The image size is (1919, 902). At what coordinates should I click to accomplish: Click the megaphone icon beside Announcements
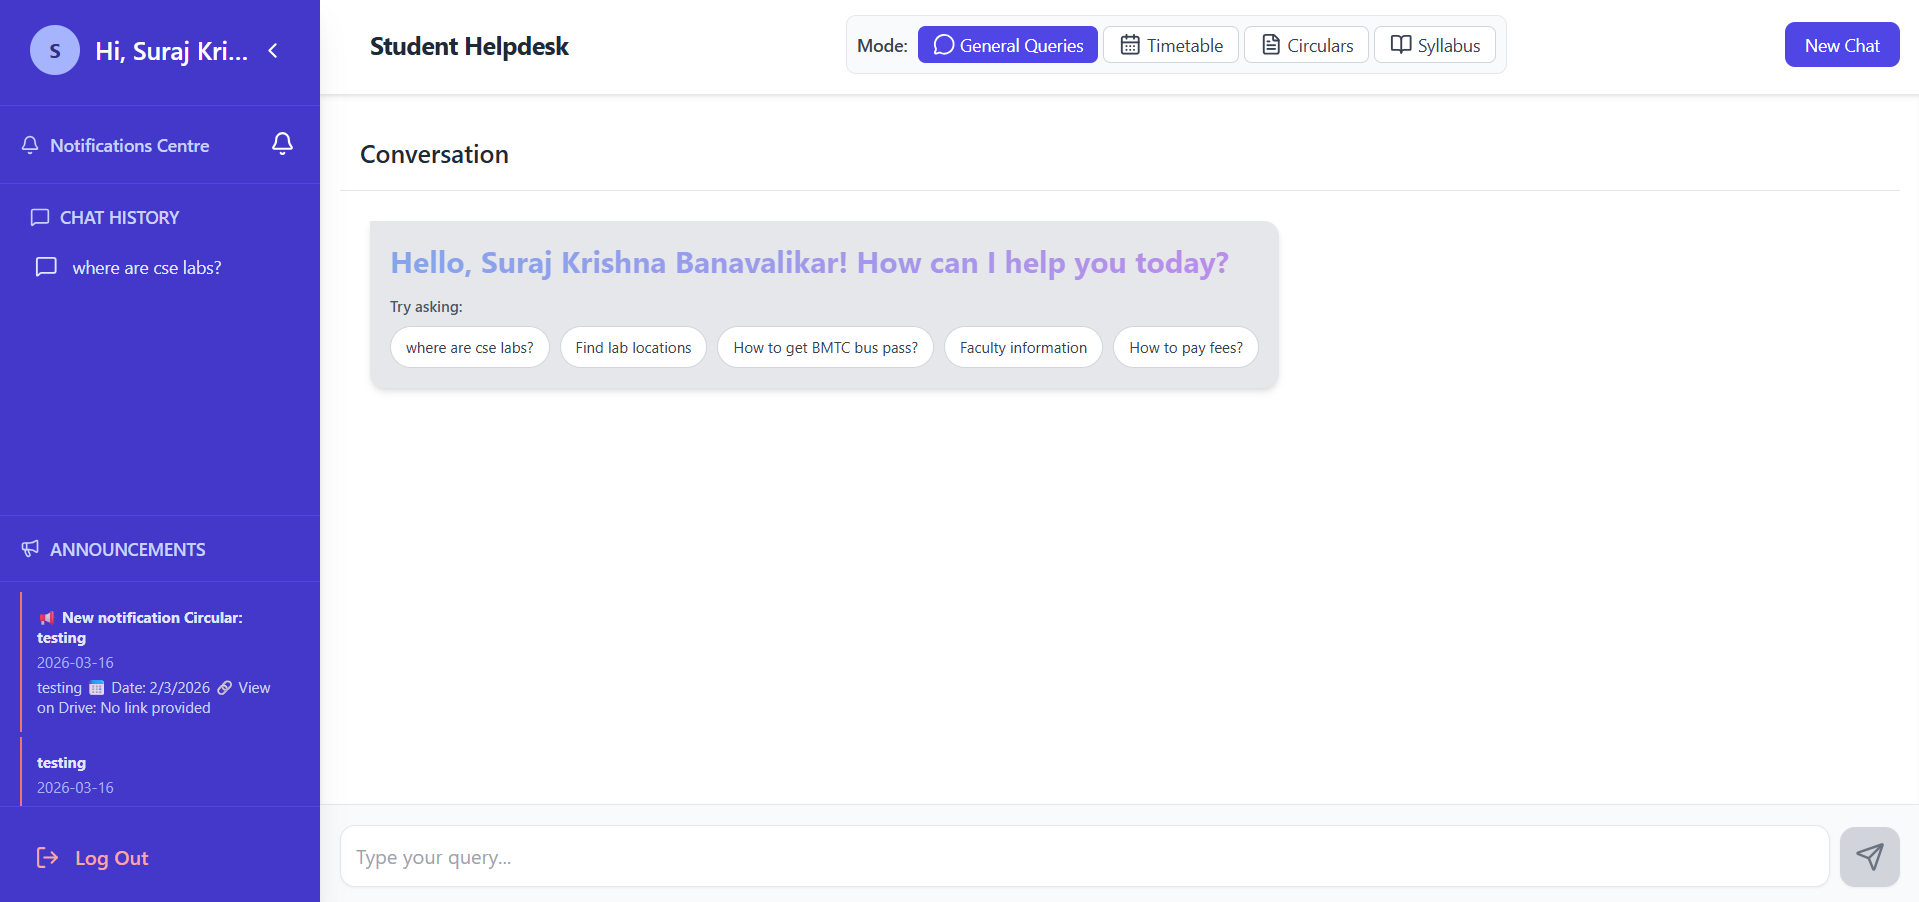[29, 548]
